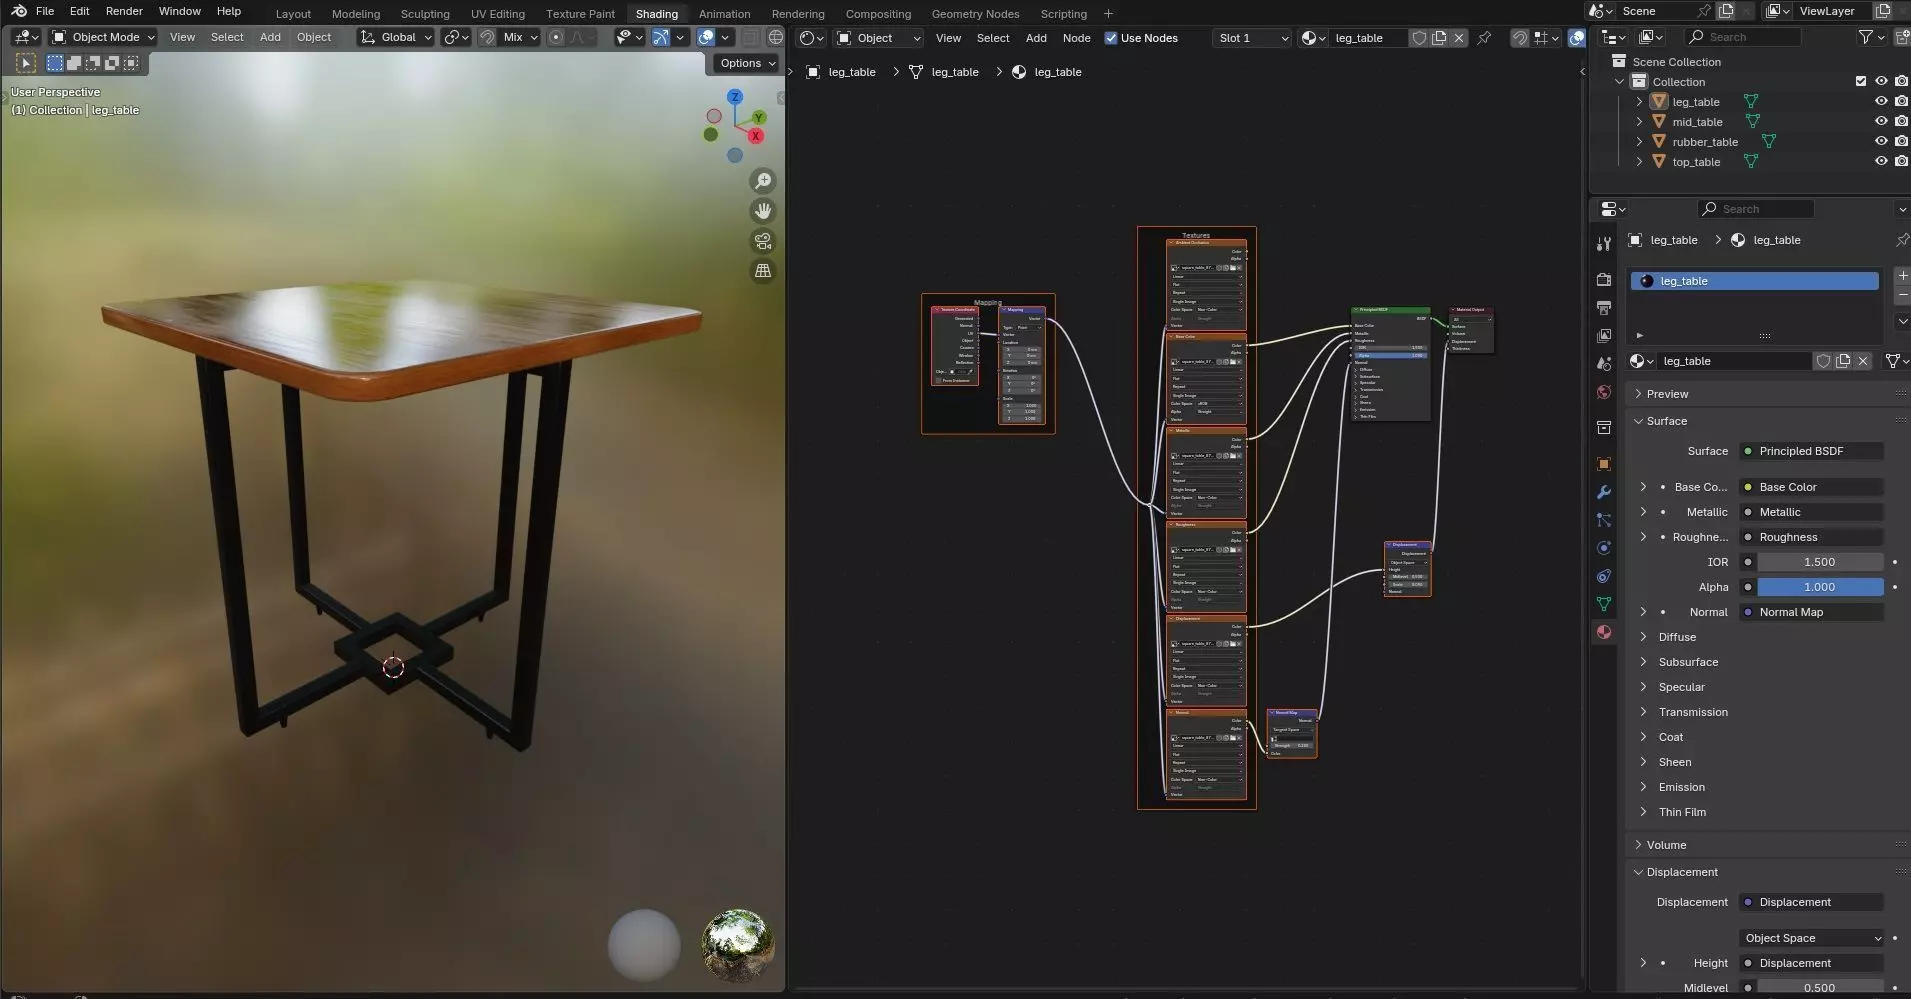Click the pan hand icon in viewport

pyautogui.click(x=763, y=211)
